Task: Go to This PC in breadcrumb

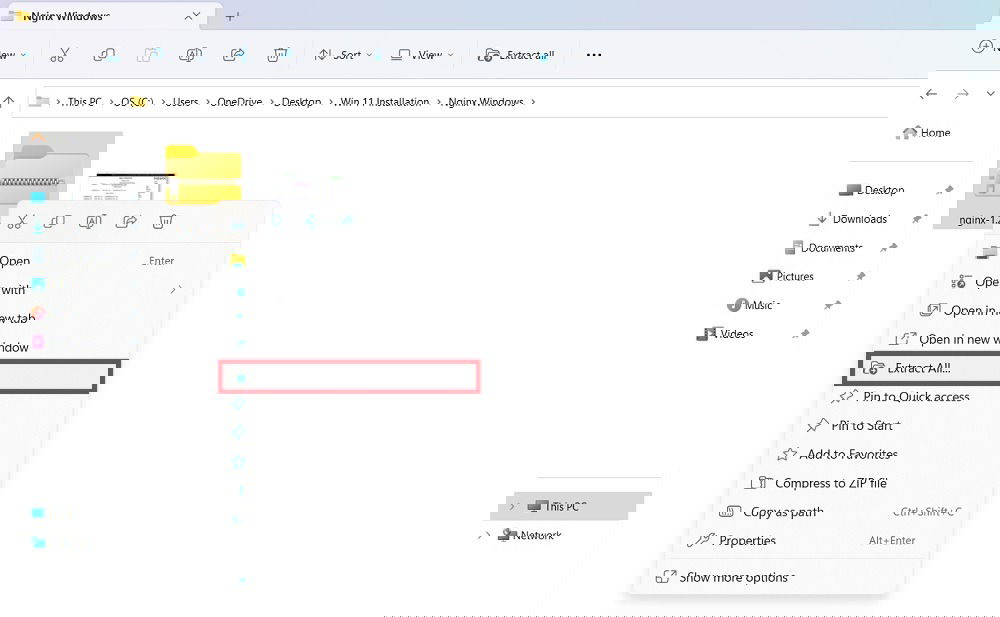Action: [x=85, y=101]
